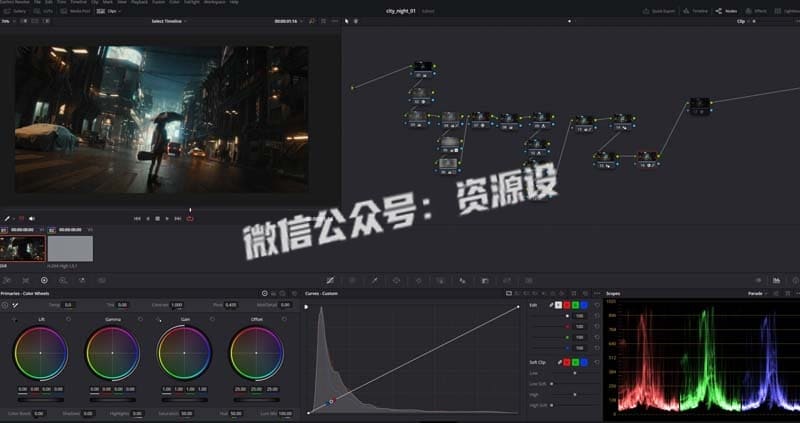Select the Color Wheels palette icon

click(44, 280)
